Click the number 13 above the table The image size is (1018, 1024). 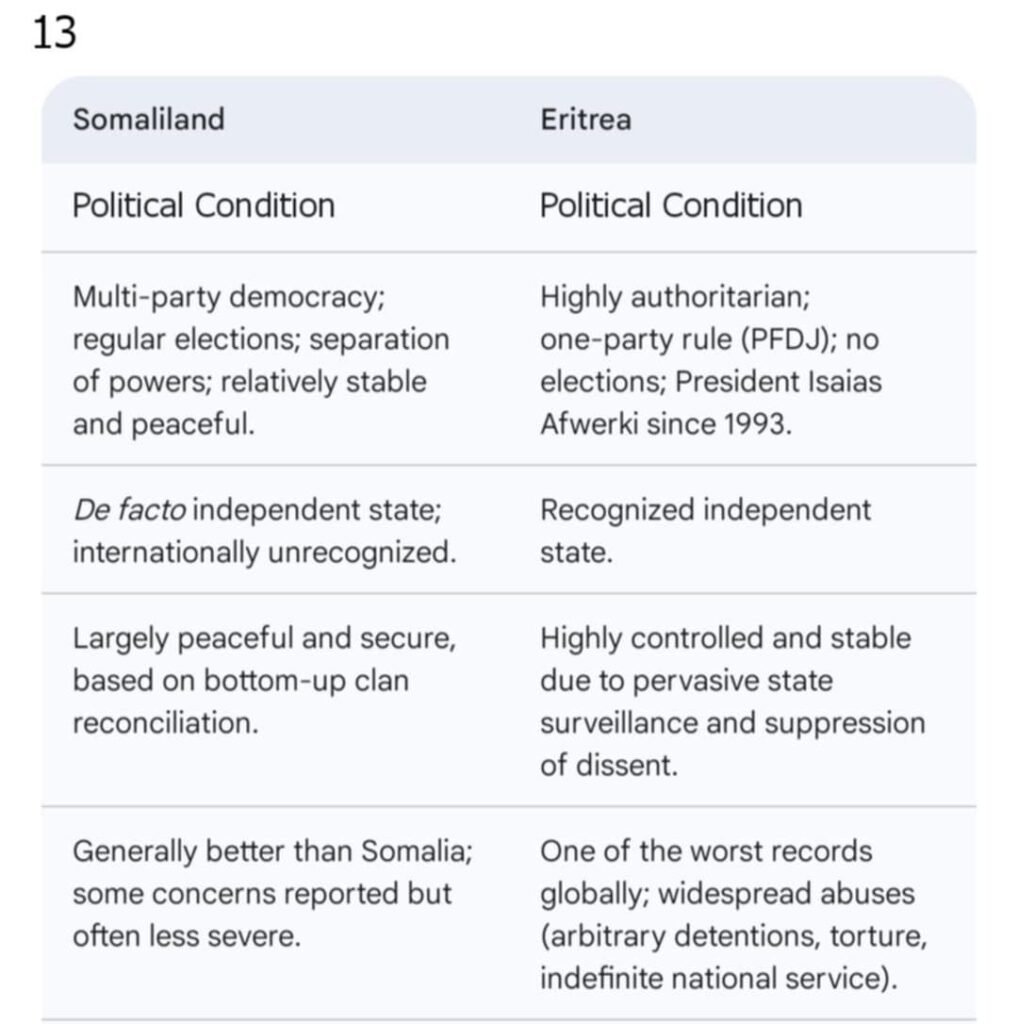pyautogui.click(x=54, y=34)
